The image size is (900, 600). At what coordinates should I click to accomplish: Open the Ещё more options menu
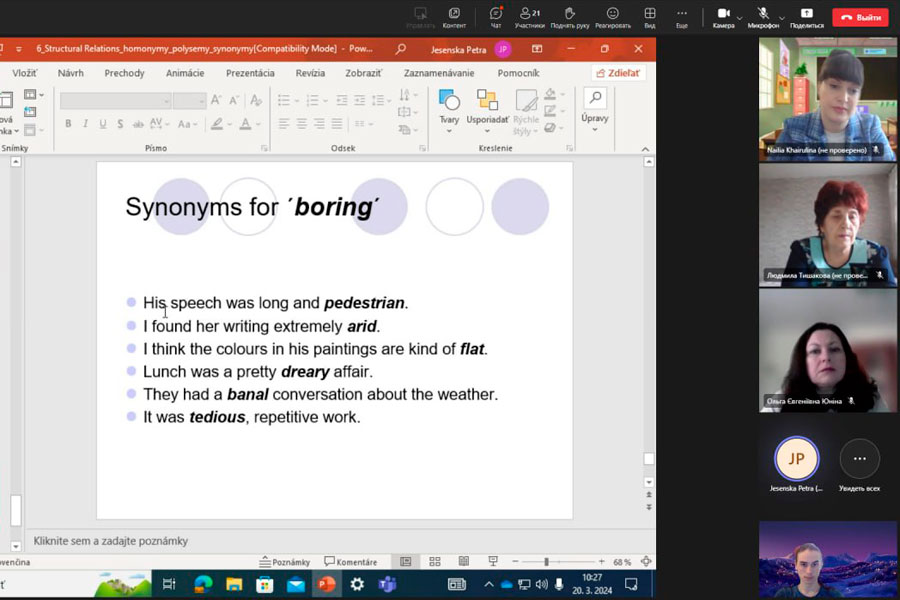coord(681,16)
